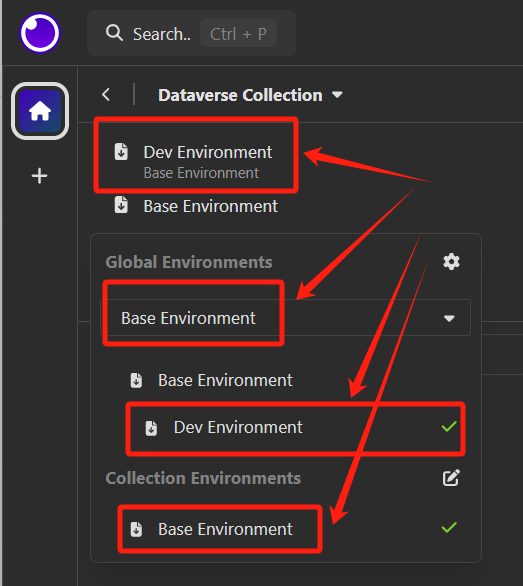This screenshot has height=586, width=523.
Task: Click the Dataverse Collection dropdown arrow
Action: [x=337, y=95]
